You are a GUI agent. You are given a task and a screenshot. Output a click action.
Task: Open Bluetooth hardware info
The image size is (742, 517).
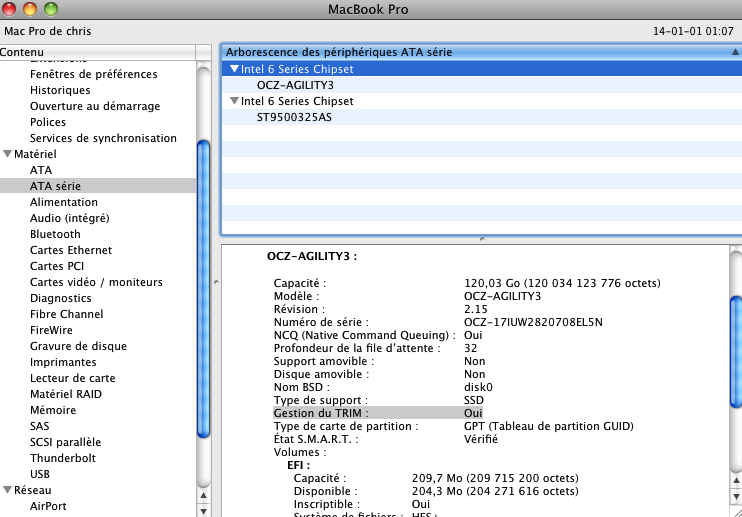(55, 234)
